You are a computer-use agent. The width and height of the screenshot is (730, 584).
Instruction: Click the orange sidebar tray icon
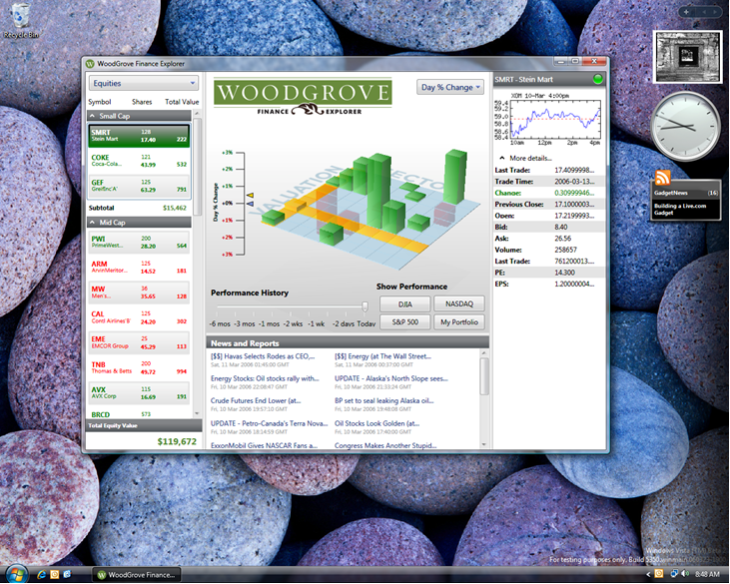coord(659,574)
